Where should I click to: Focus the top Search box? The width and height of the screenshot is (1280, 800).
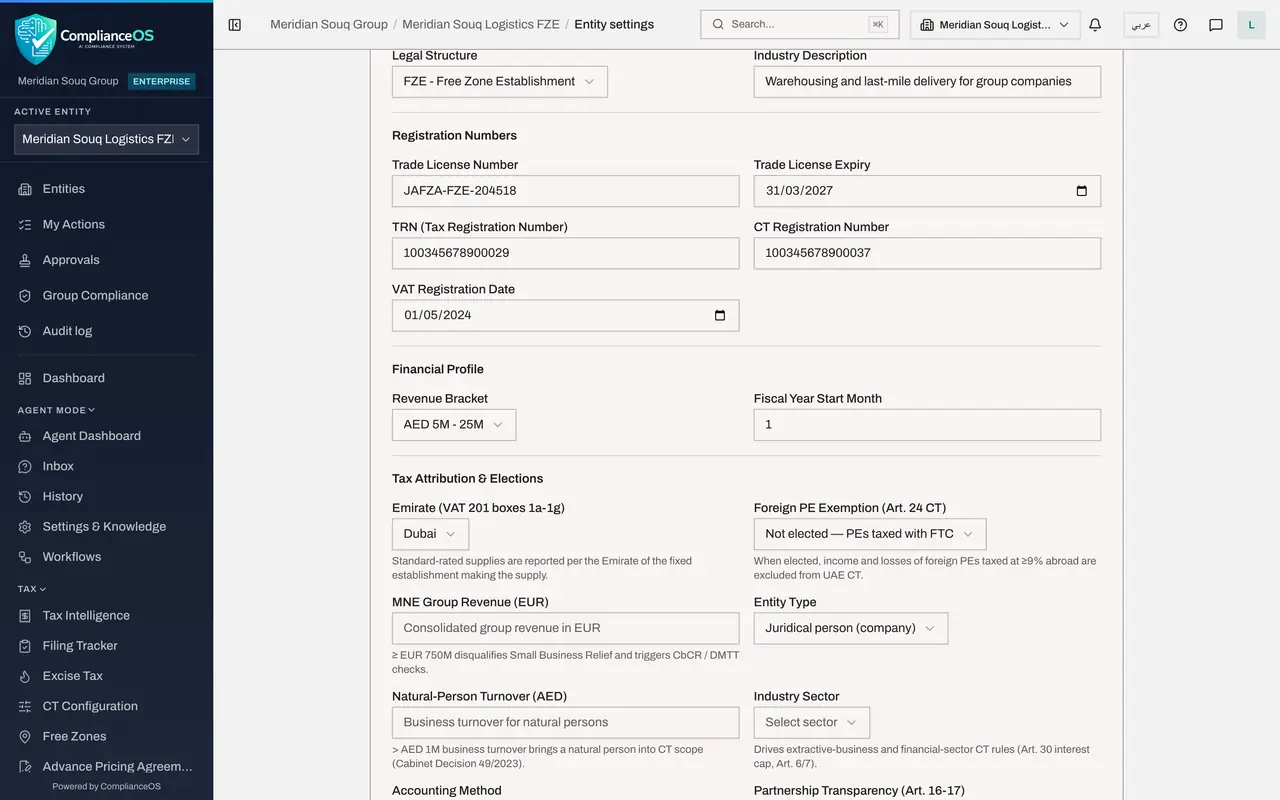tap(800, 25)
